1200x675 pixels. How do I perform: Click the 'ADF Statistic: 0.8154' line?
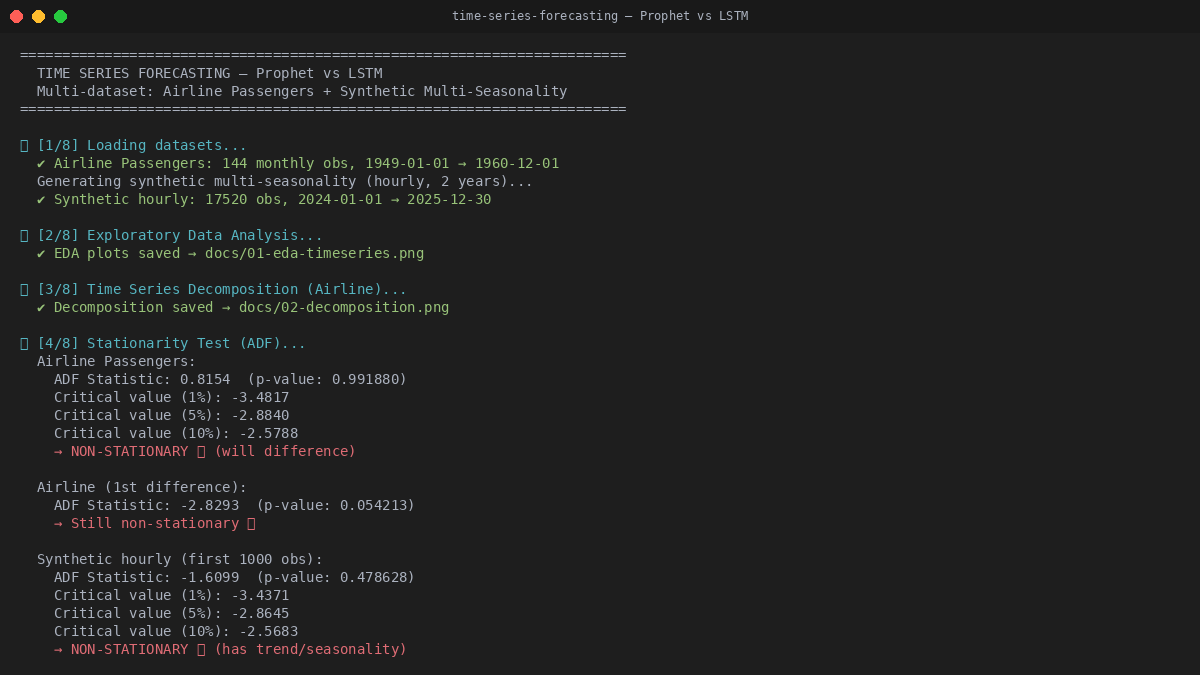coord(231,379)
